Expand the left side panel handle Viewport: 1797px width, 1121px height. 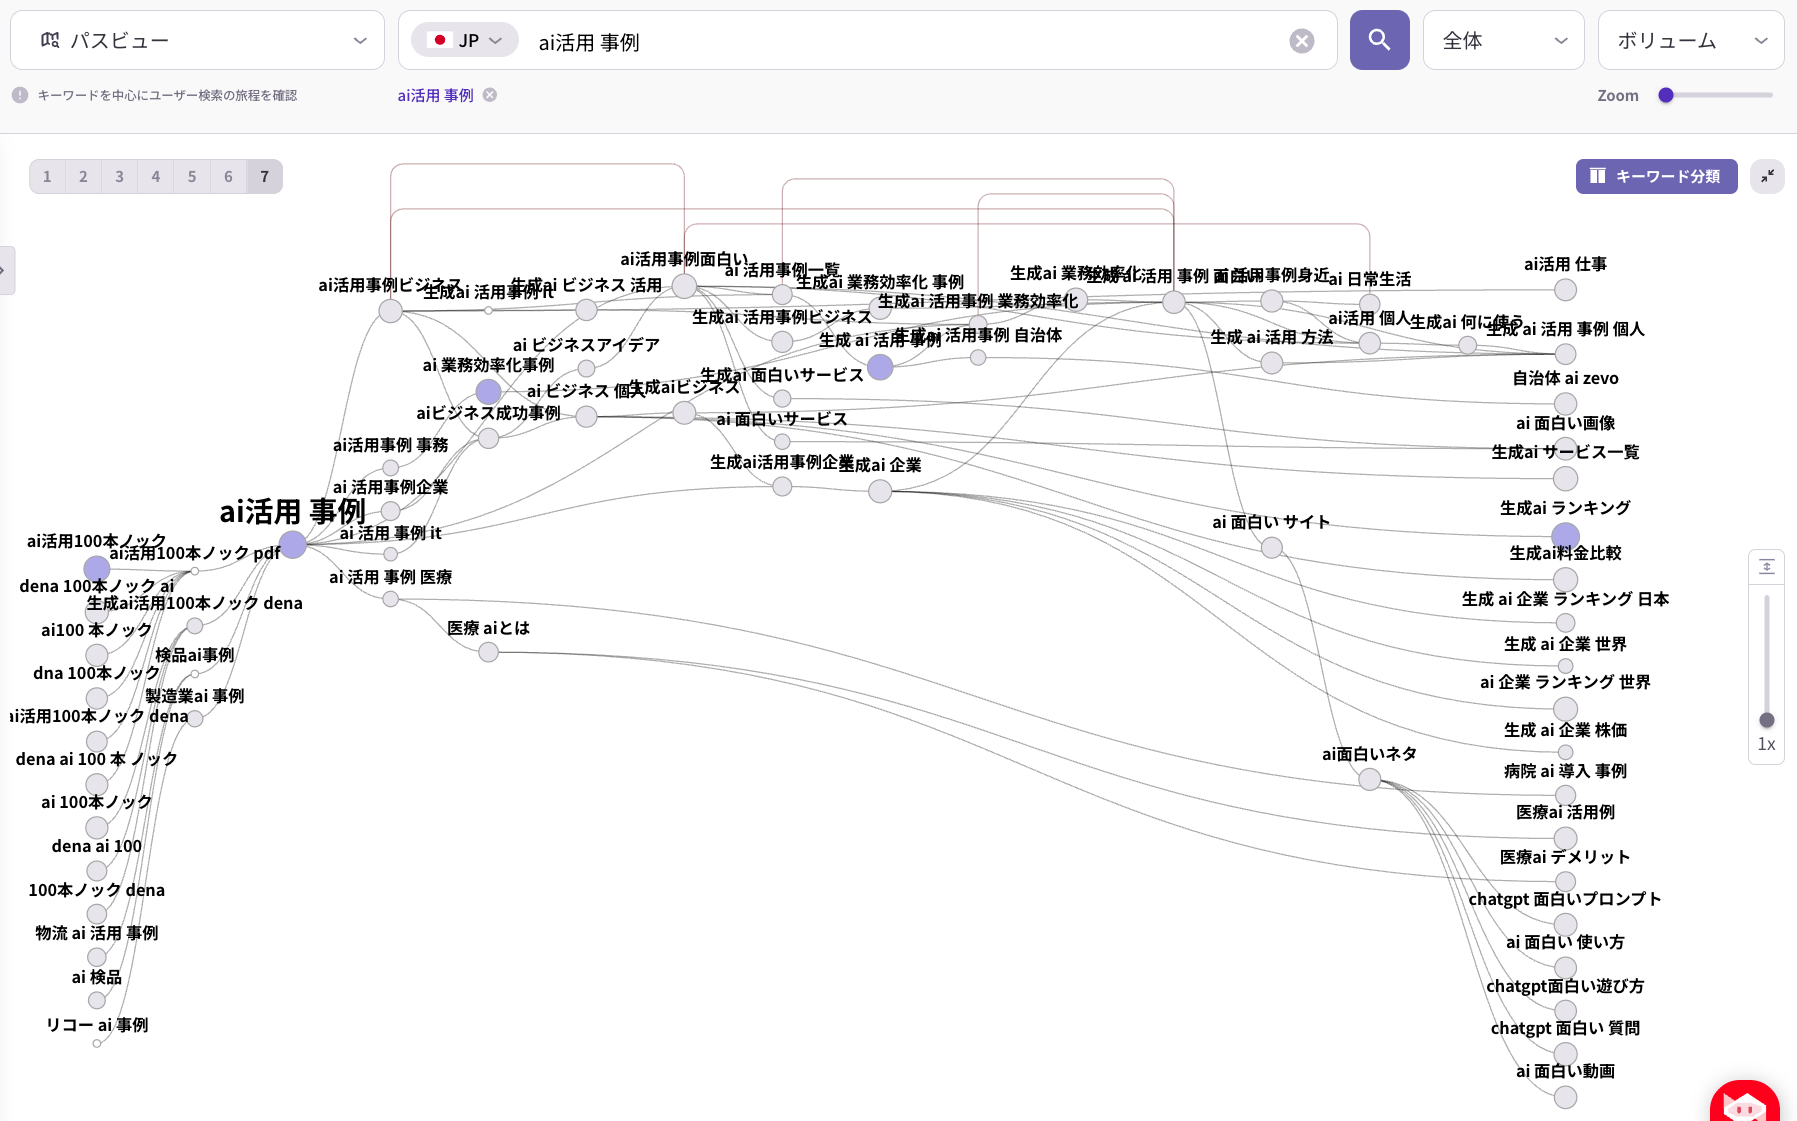pyautogui.click(x=6, y=270)
